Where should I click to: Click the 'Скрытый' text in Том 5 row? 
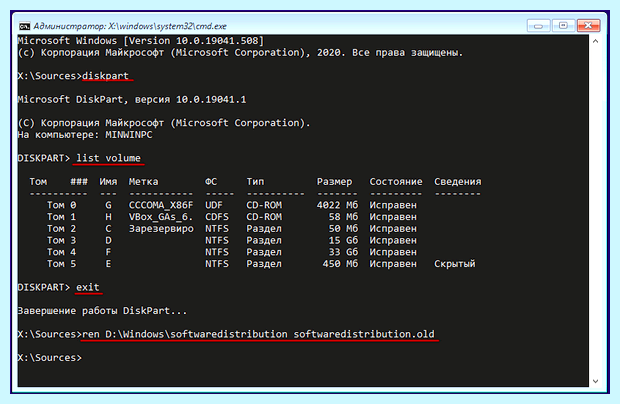point(455,264)
